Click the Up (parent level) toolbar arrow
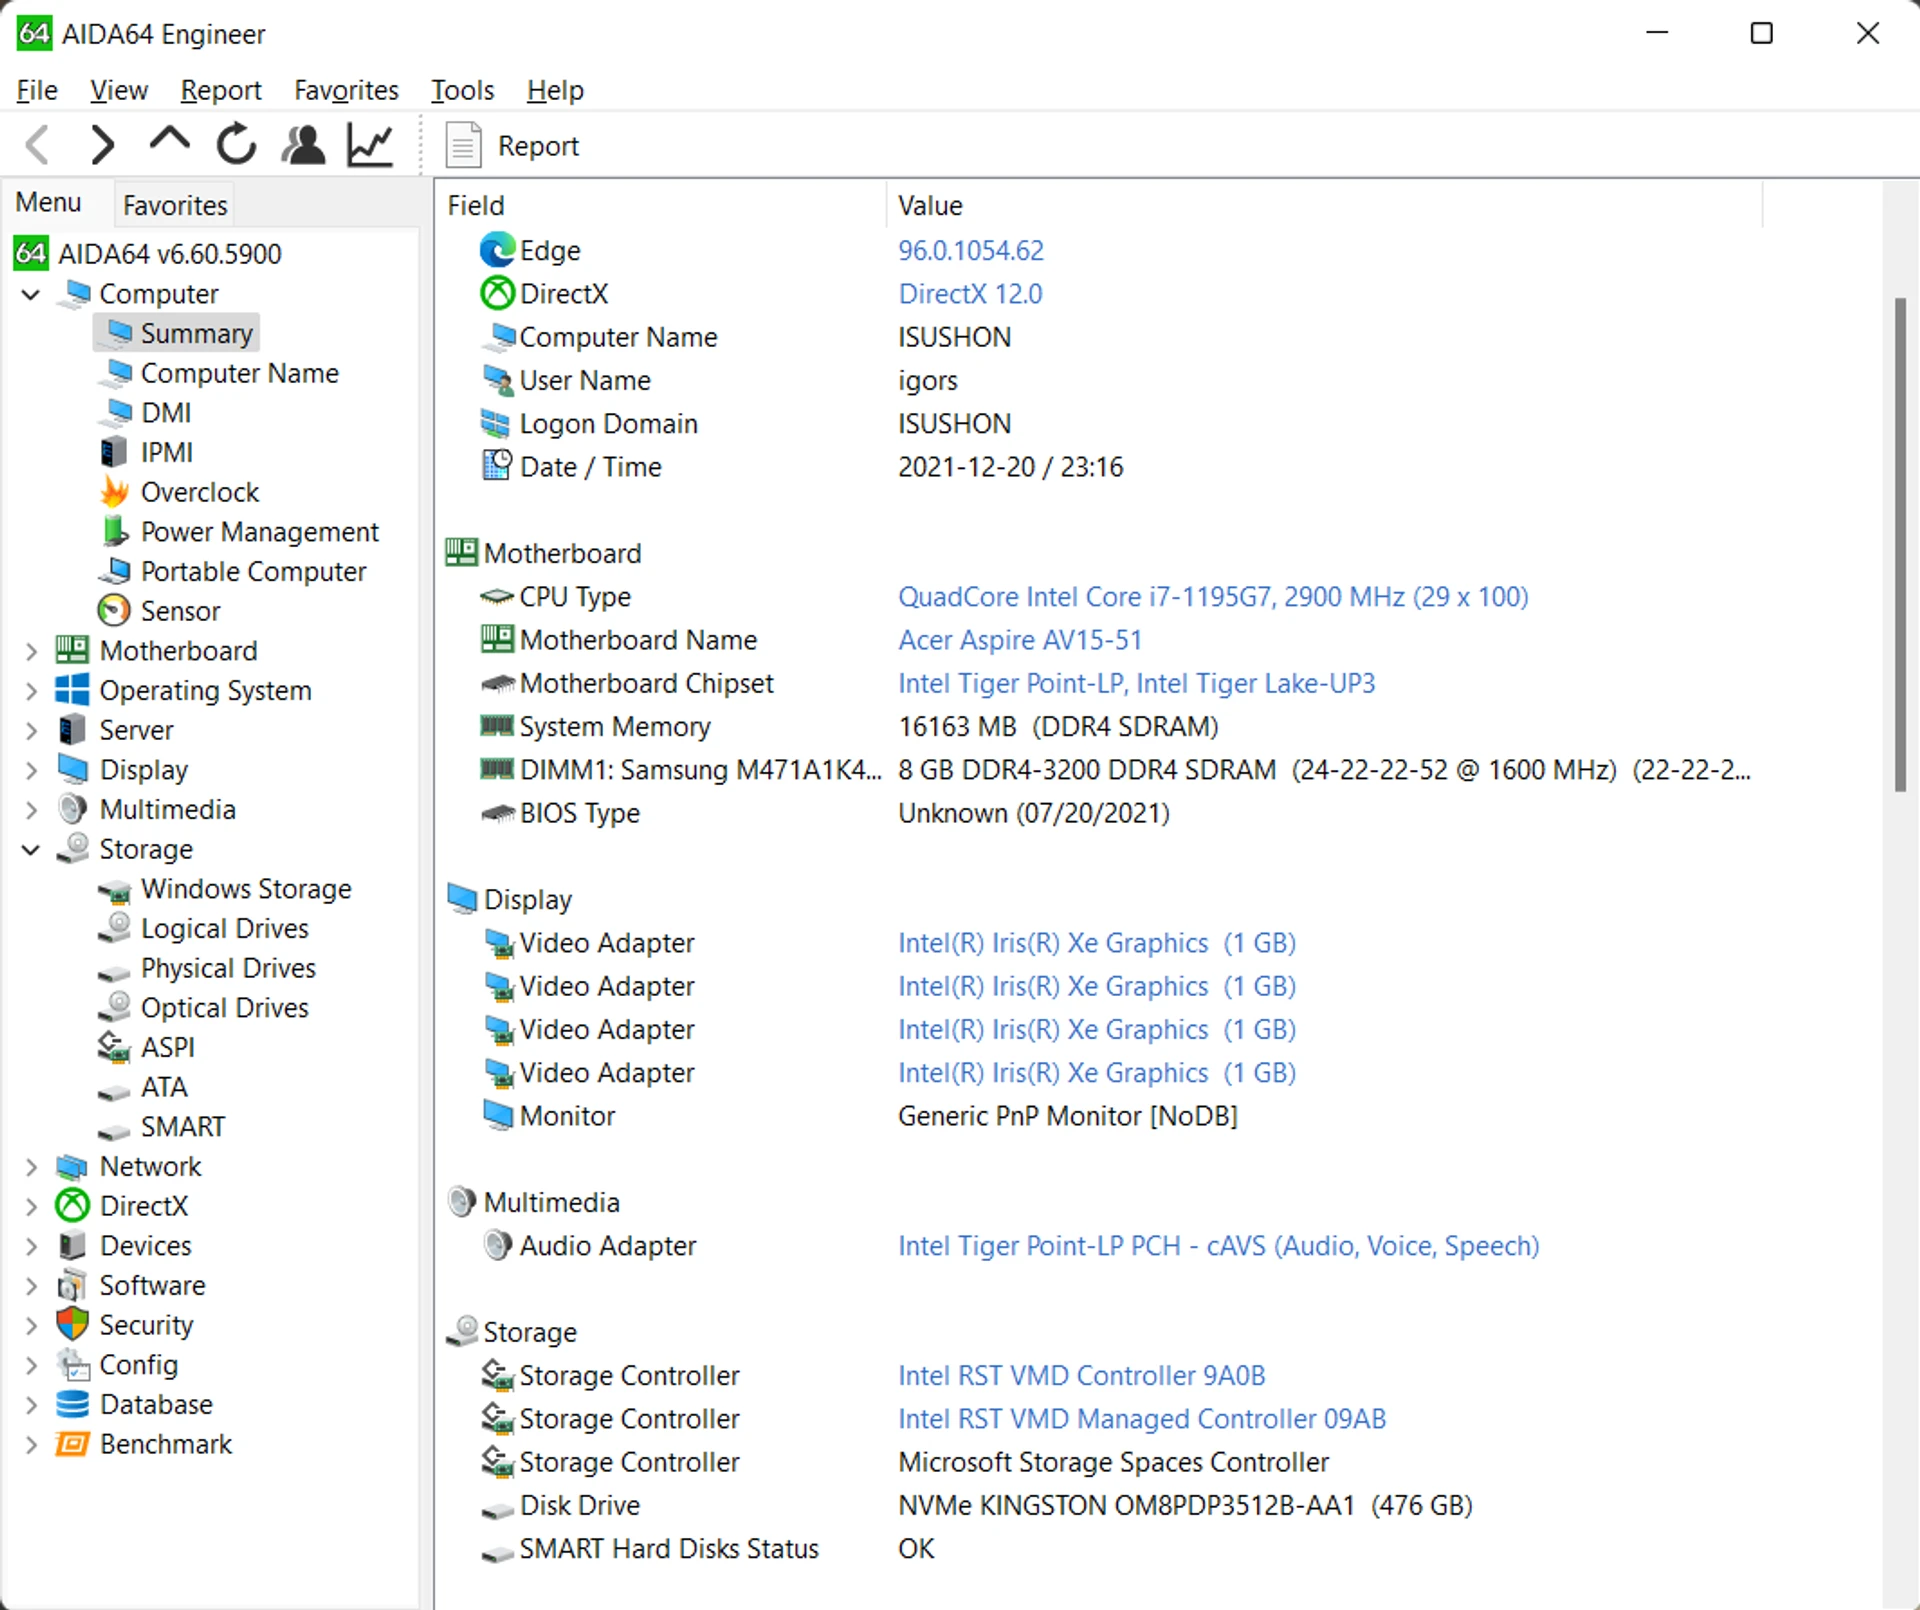1920x1610 pixels. tap(169, 141)
